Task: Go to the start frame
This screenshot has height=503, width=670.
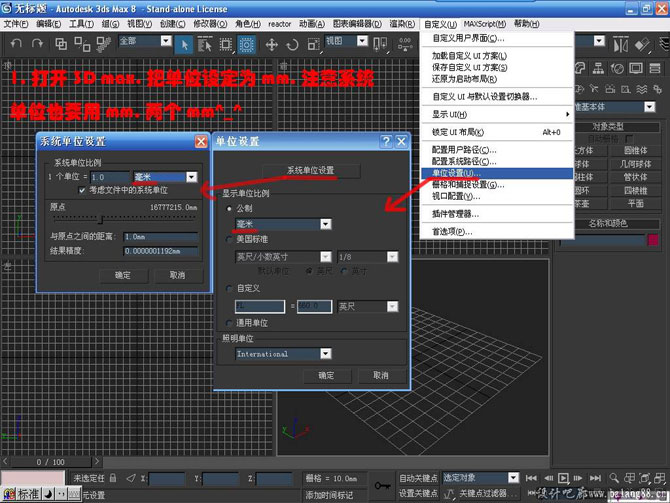Action: tap(531, 478)
